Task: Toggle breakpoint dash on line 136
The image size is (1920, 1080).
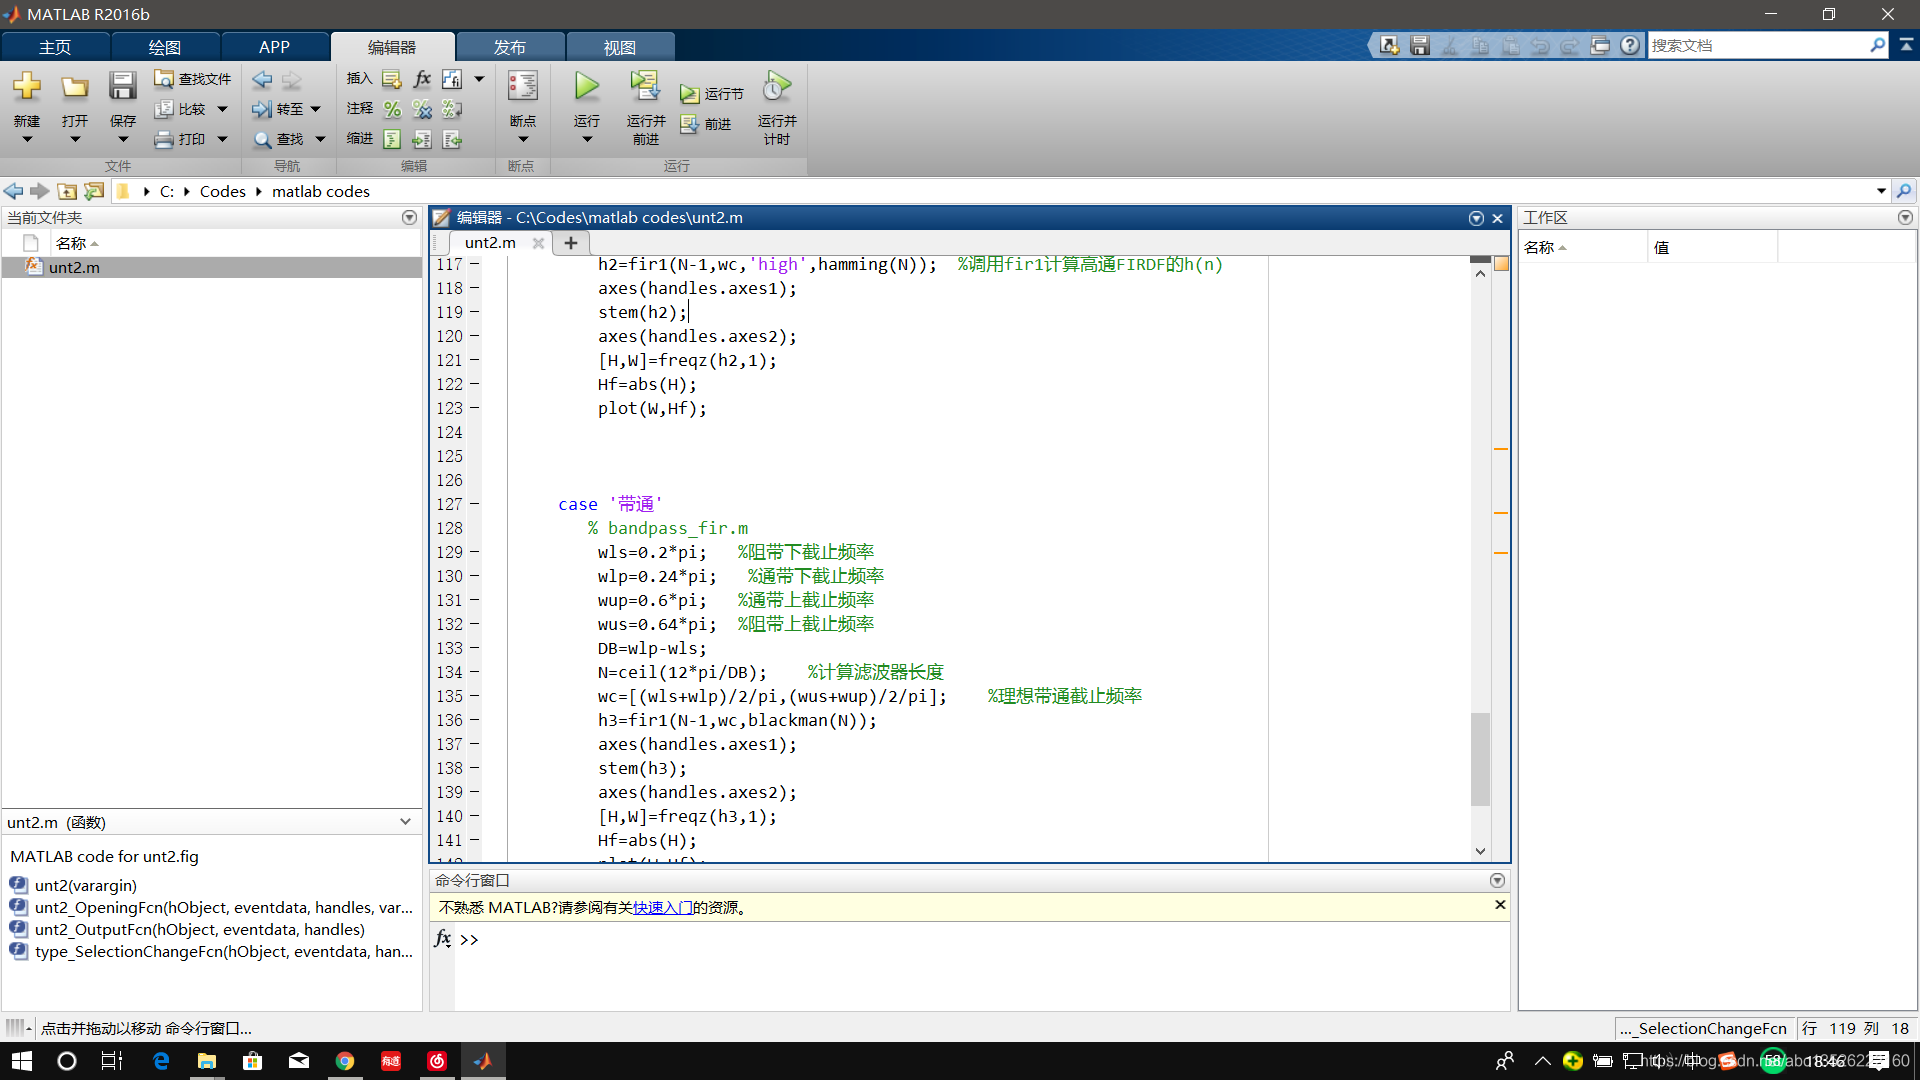Action: (x=474, y=720)
